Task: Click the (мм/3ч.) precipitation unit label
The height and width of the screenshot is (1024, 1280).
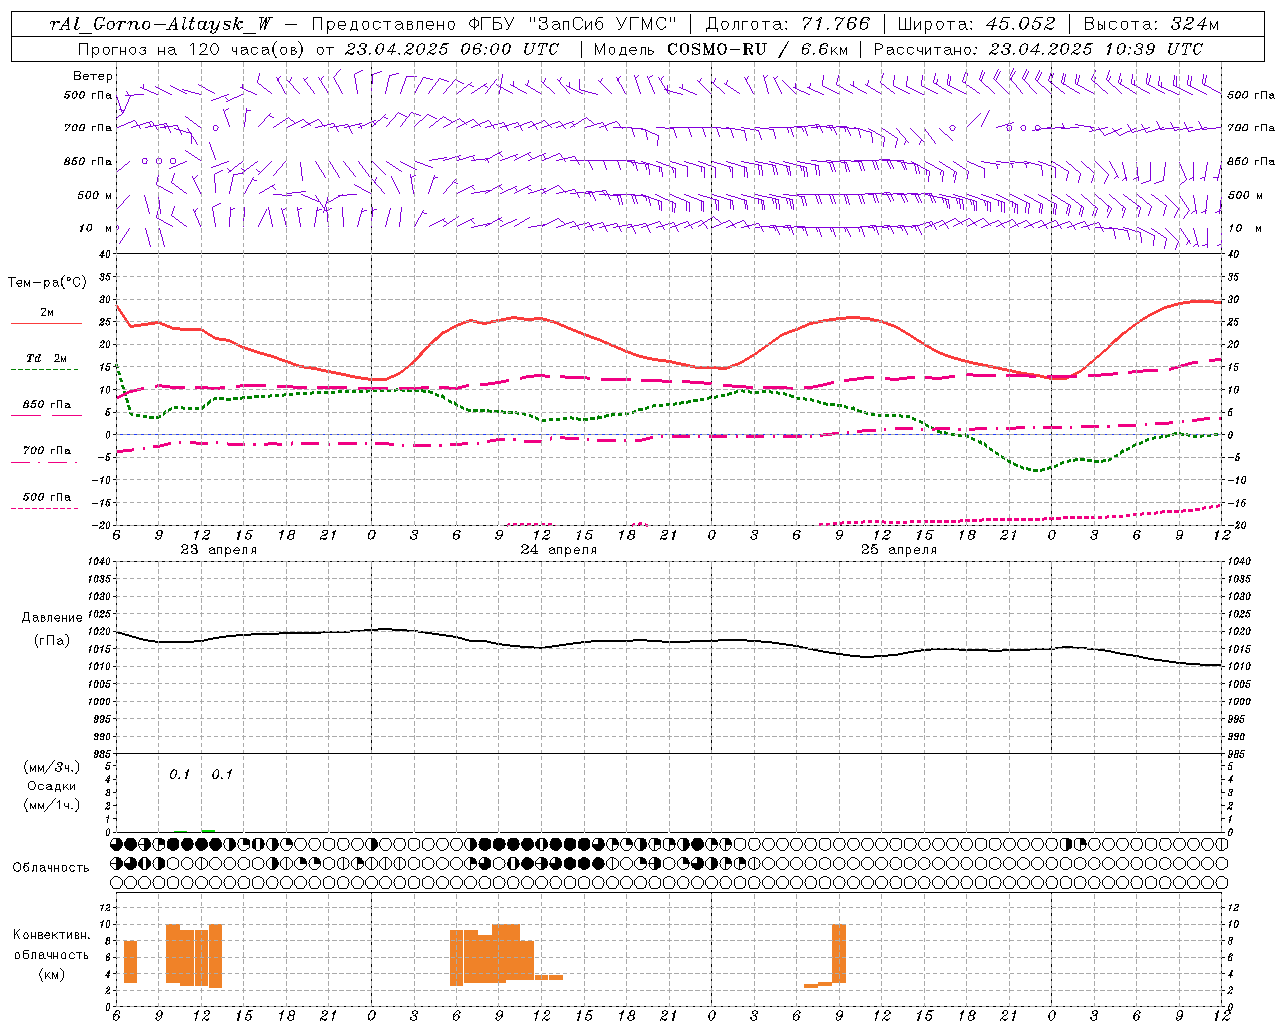Action: point(51,767)
